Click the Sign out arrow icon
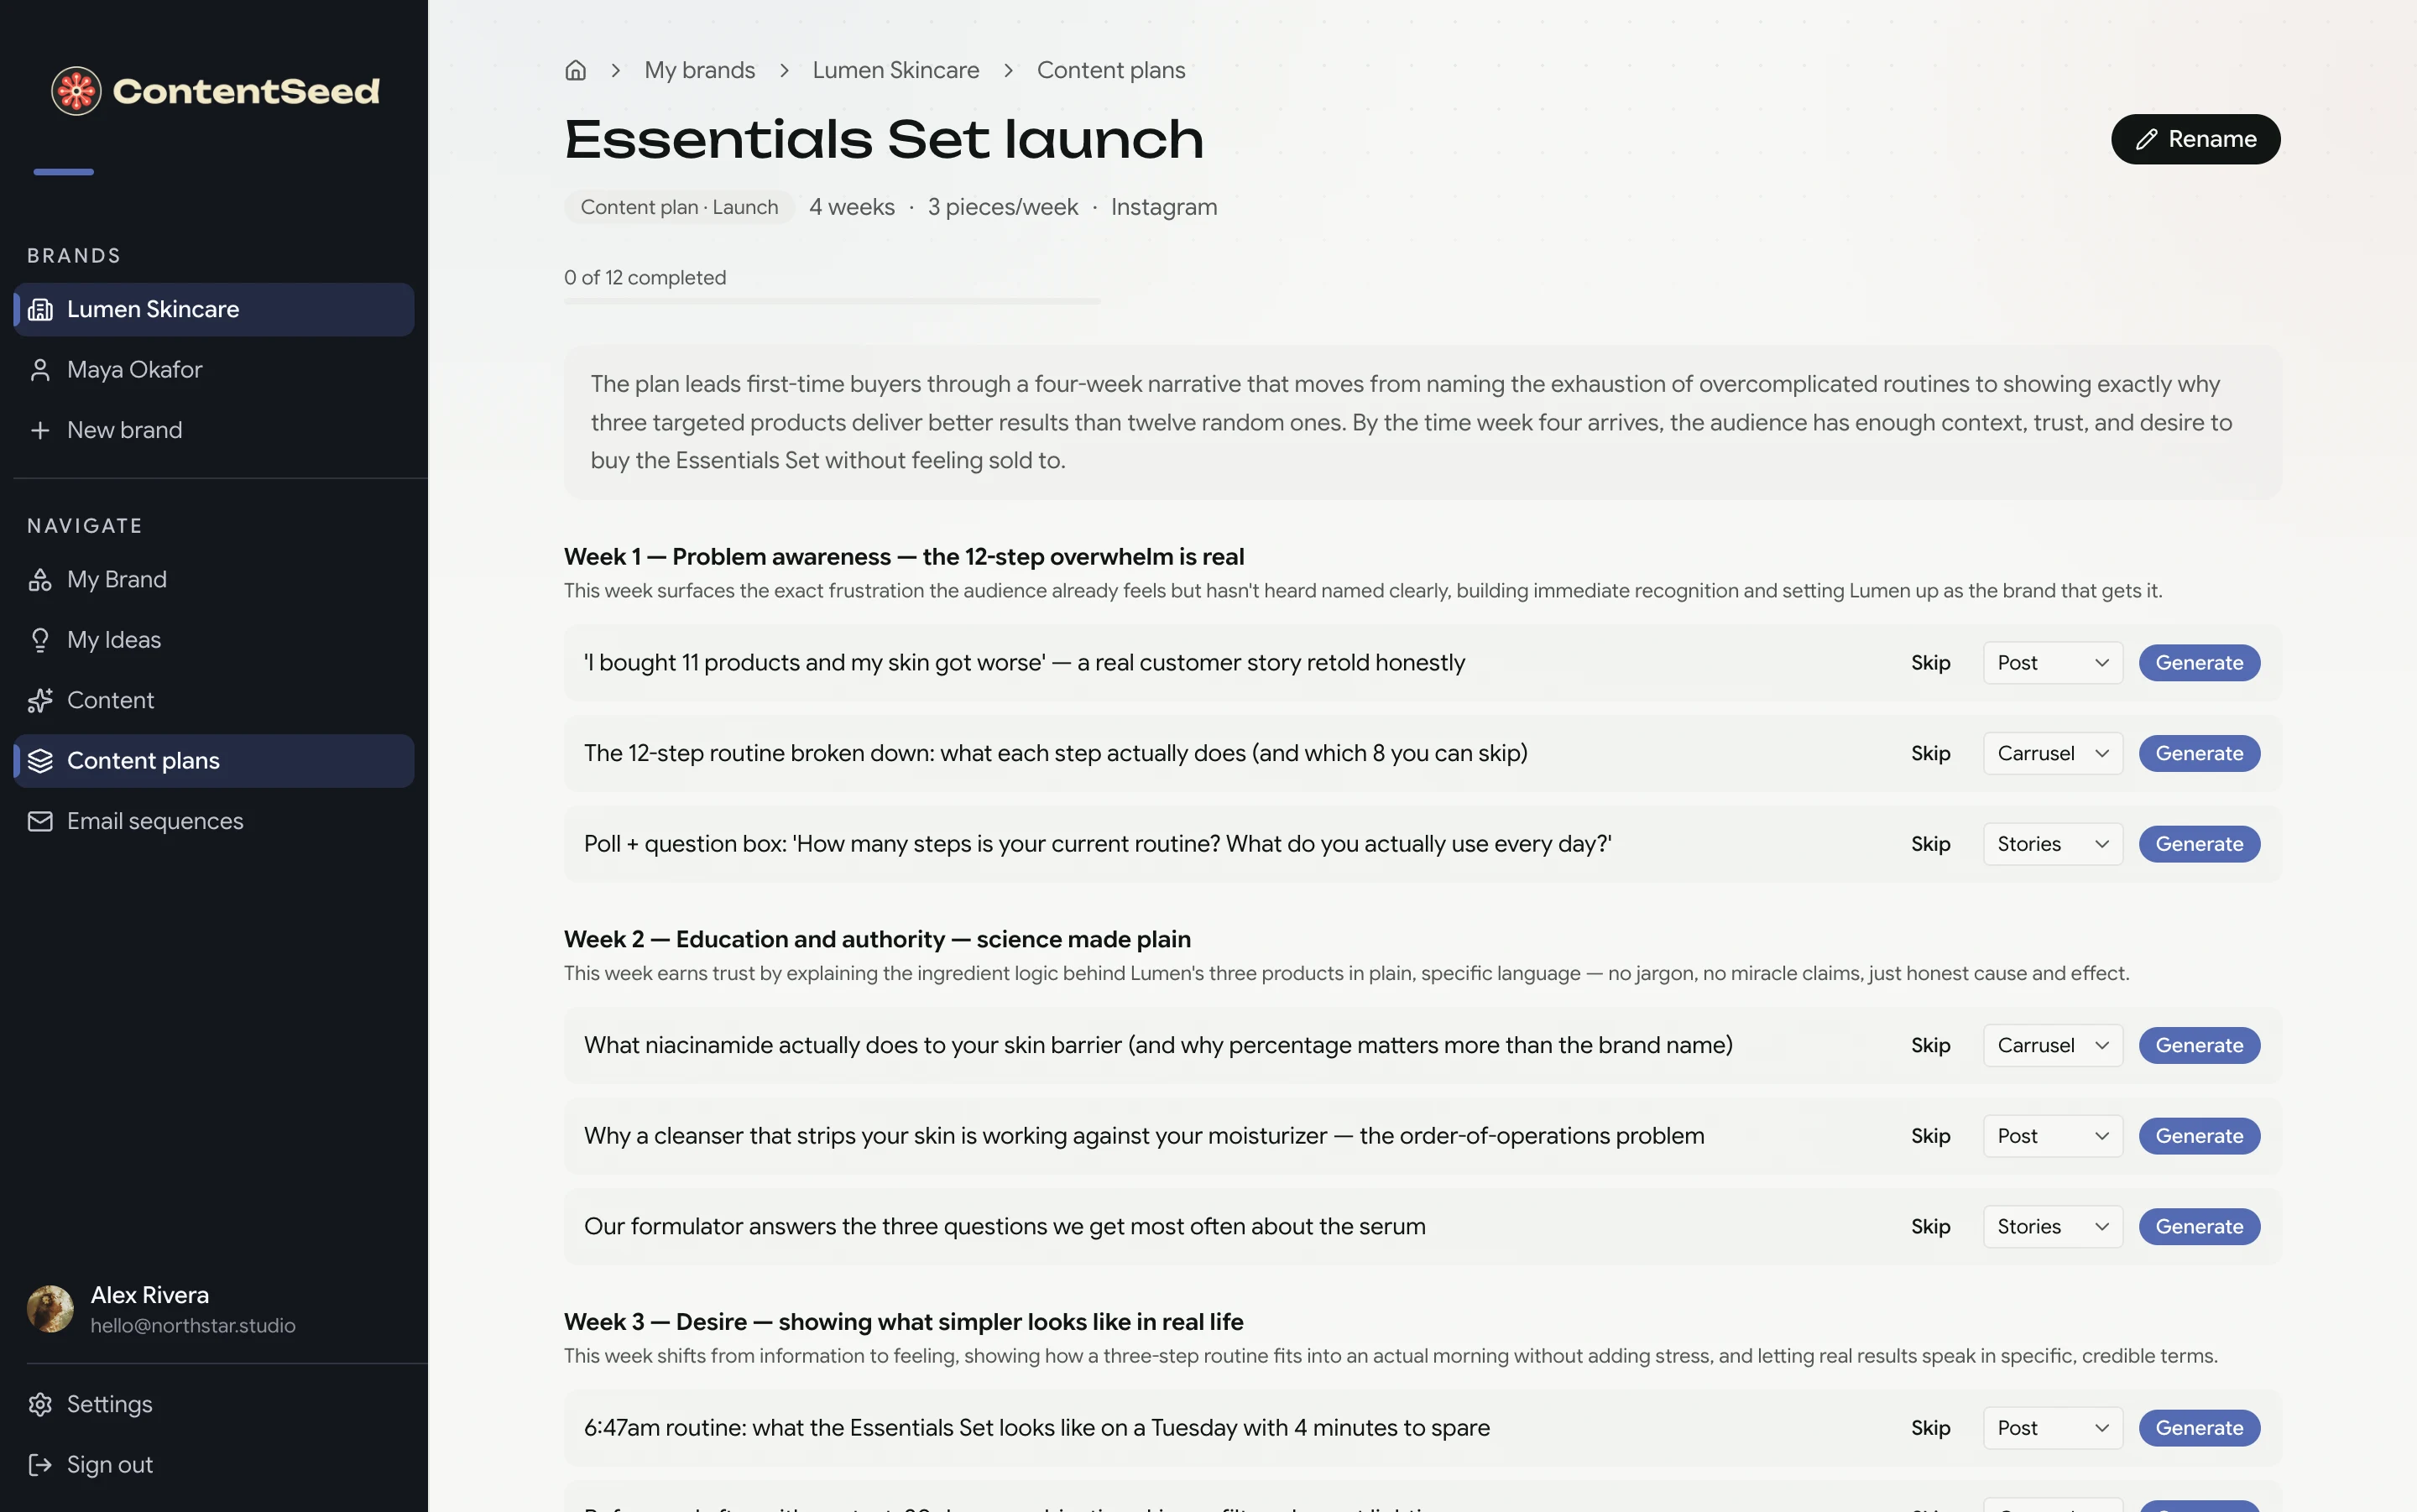Viewport: 2417px width, 1512px height. click(40, 1464)
